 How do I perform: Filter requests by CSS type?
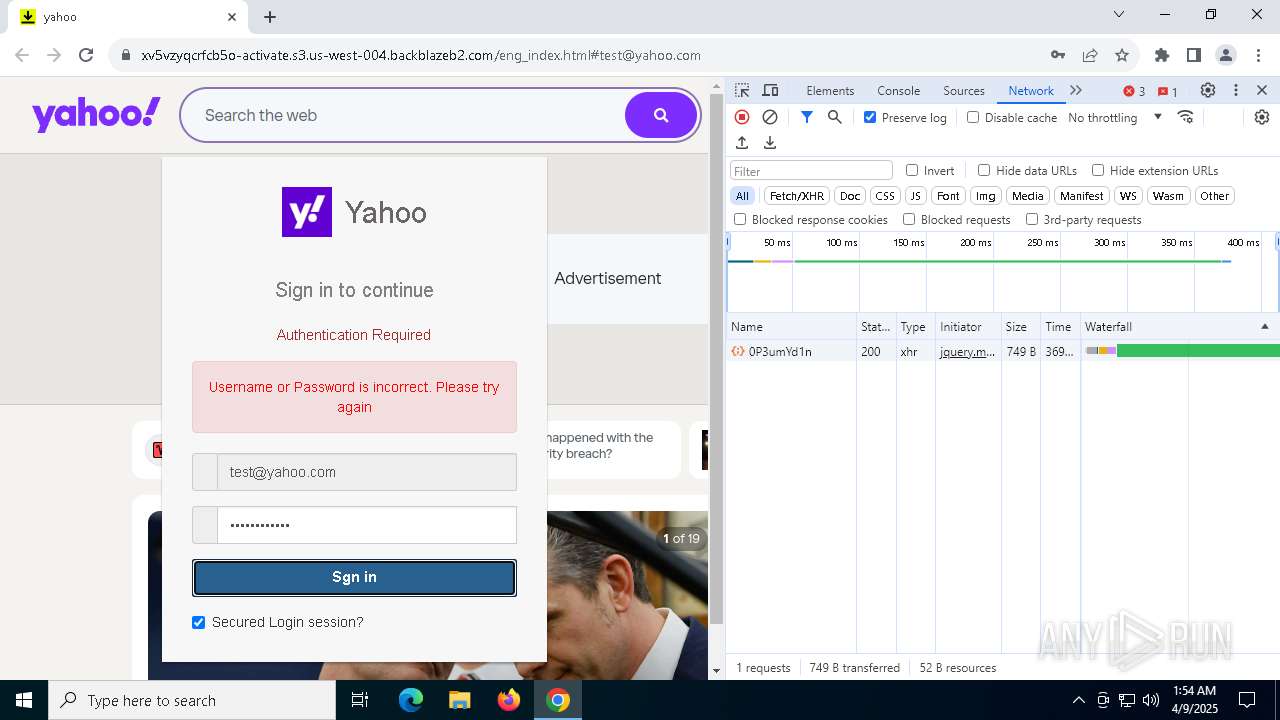[885, 196]
